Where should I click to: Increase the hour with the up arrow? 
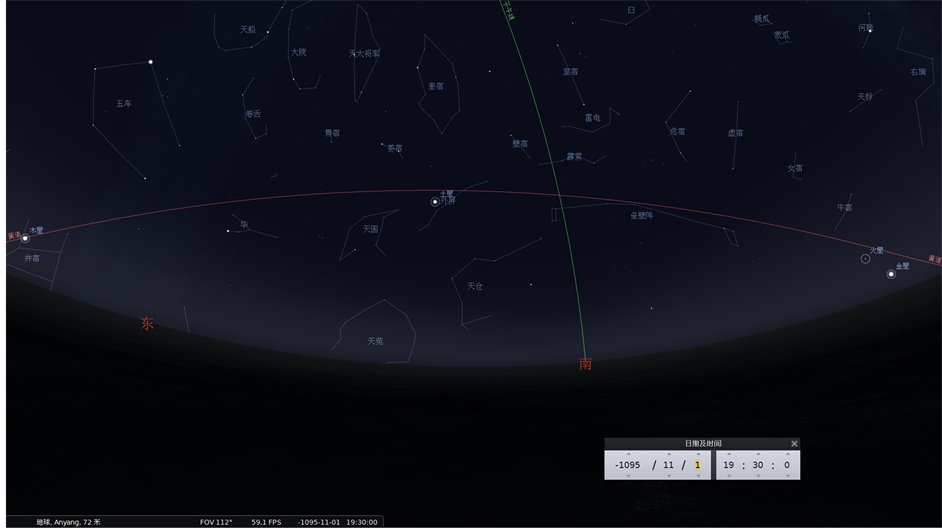coord(729,454)
